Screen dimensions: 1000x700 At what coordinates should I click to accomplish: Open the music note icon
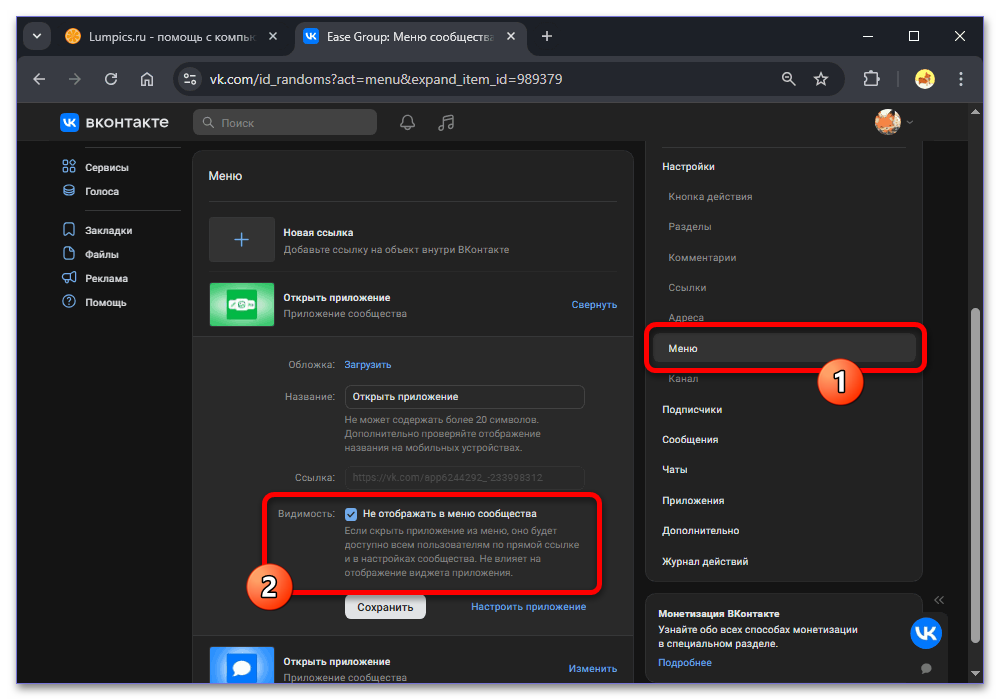[446, 122]
